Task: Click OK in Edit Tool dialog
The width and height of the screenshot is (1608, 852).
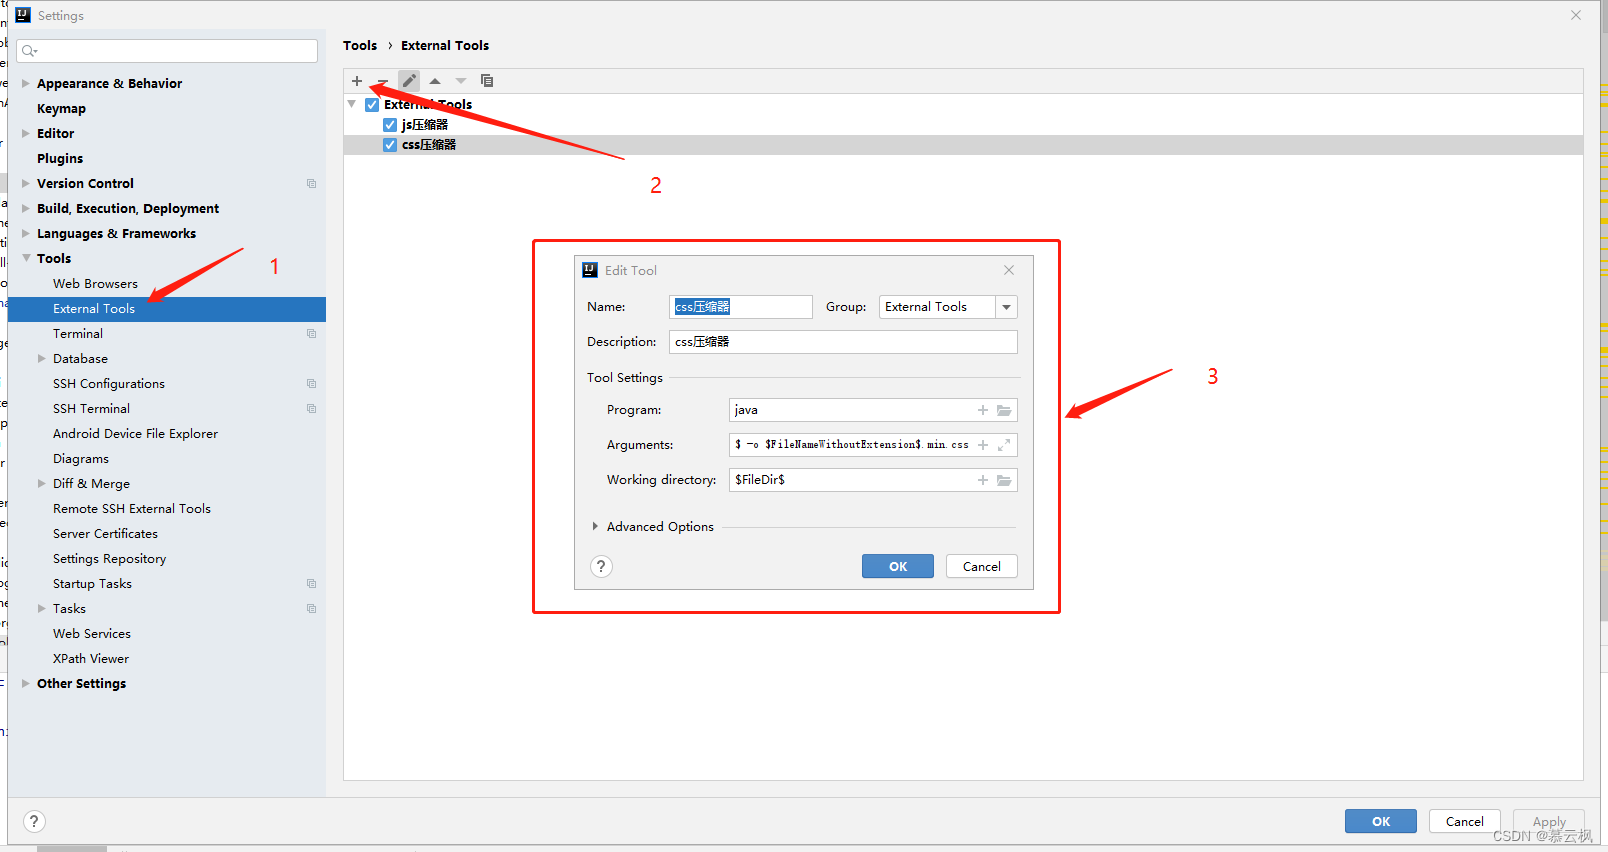Action: pyautogui.click(x=898, y=566)
